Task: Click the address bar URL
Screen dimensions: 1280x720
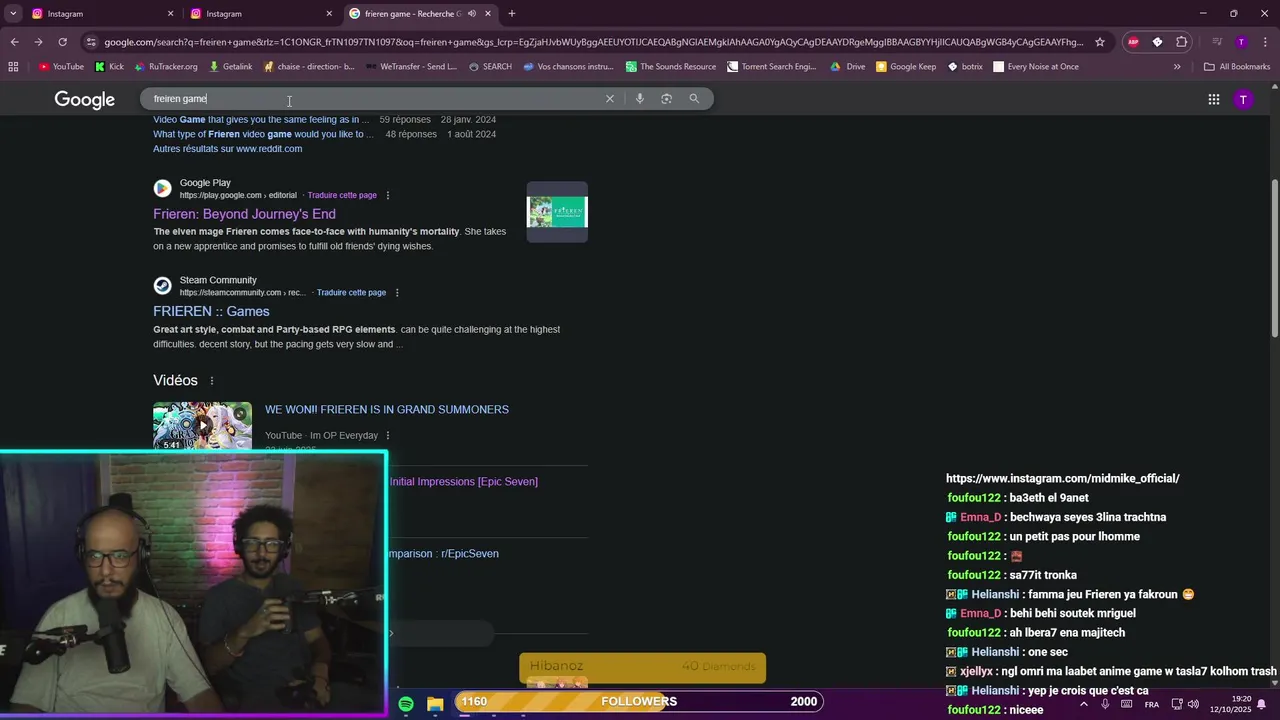Action: [593, 42]
